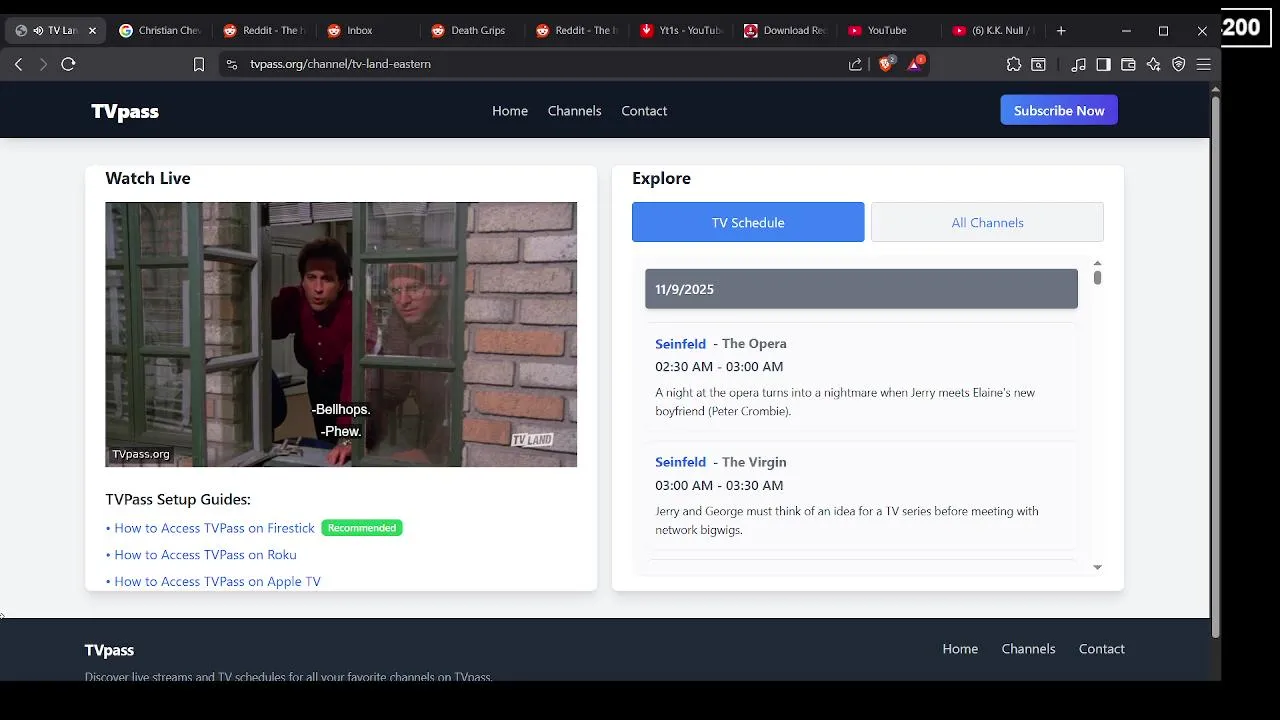Open site settings icon left of the URL
Image resolution: width=1280 pixels, height=720 pixels.
point(232,64)
